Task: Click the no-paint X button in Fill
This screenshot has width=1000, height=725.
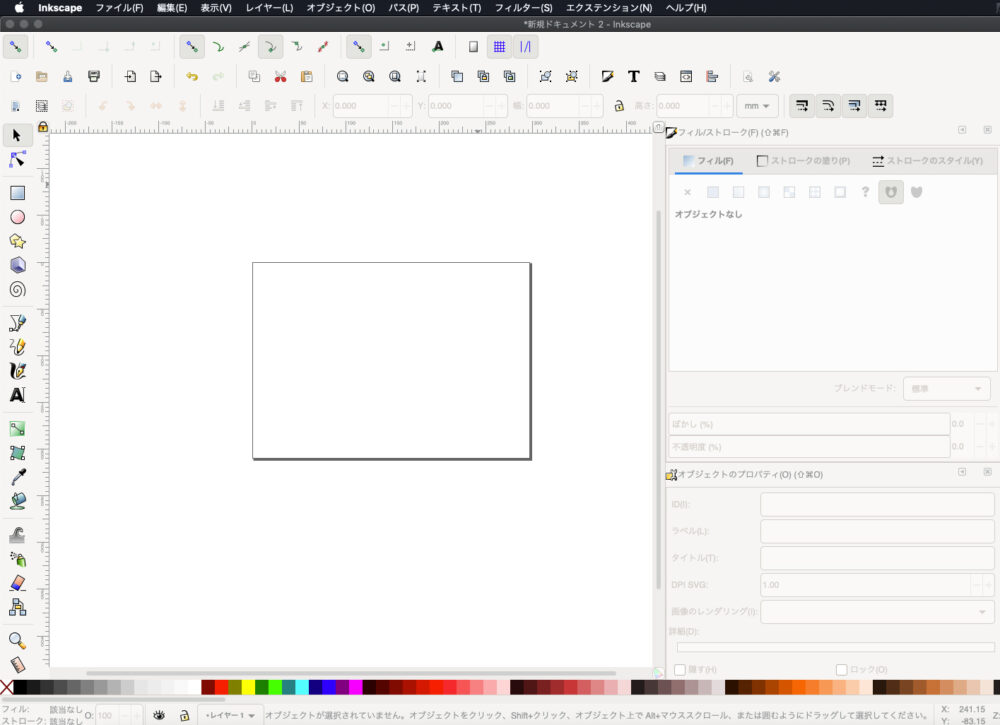Action: (687, 192)
